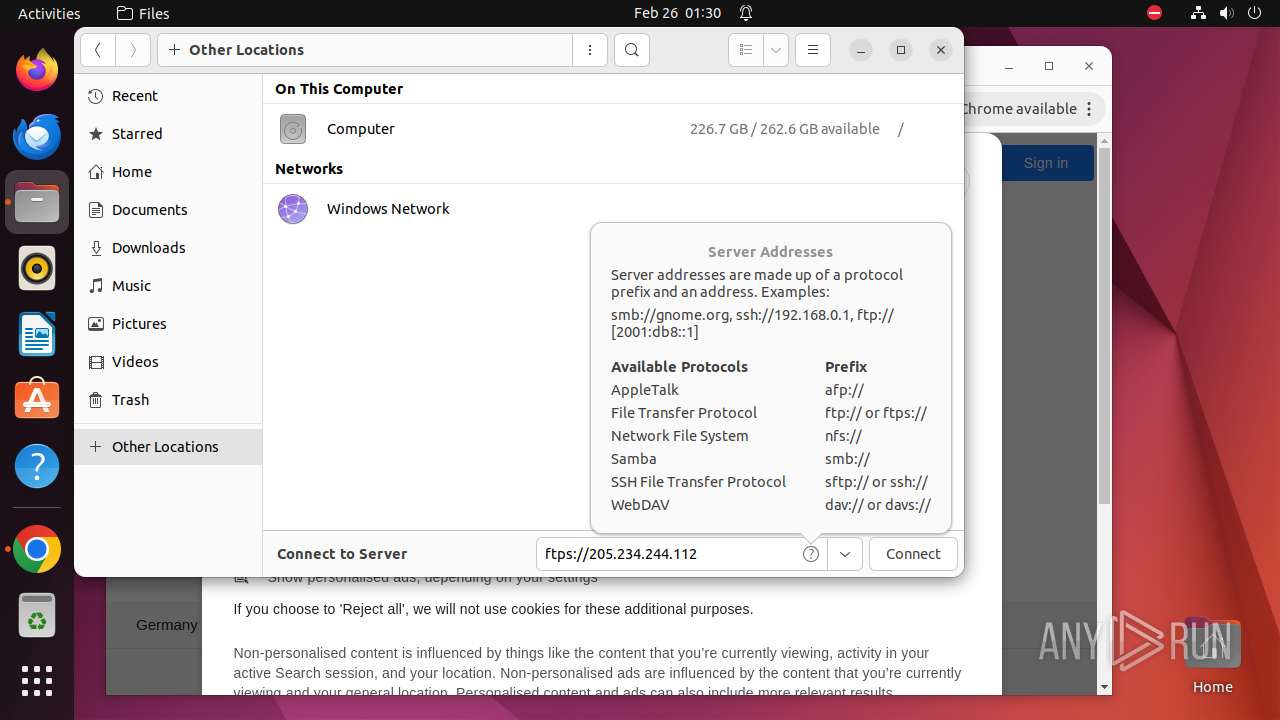Image resolution: width=1280 pixels, height=720 pixels.
Task: Expand recent server addresses dropdown
Action: pos(845,554)
